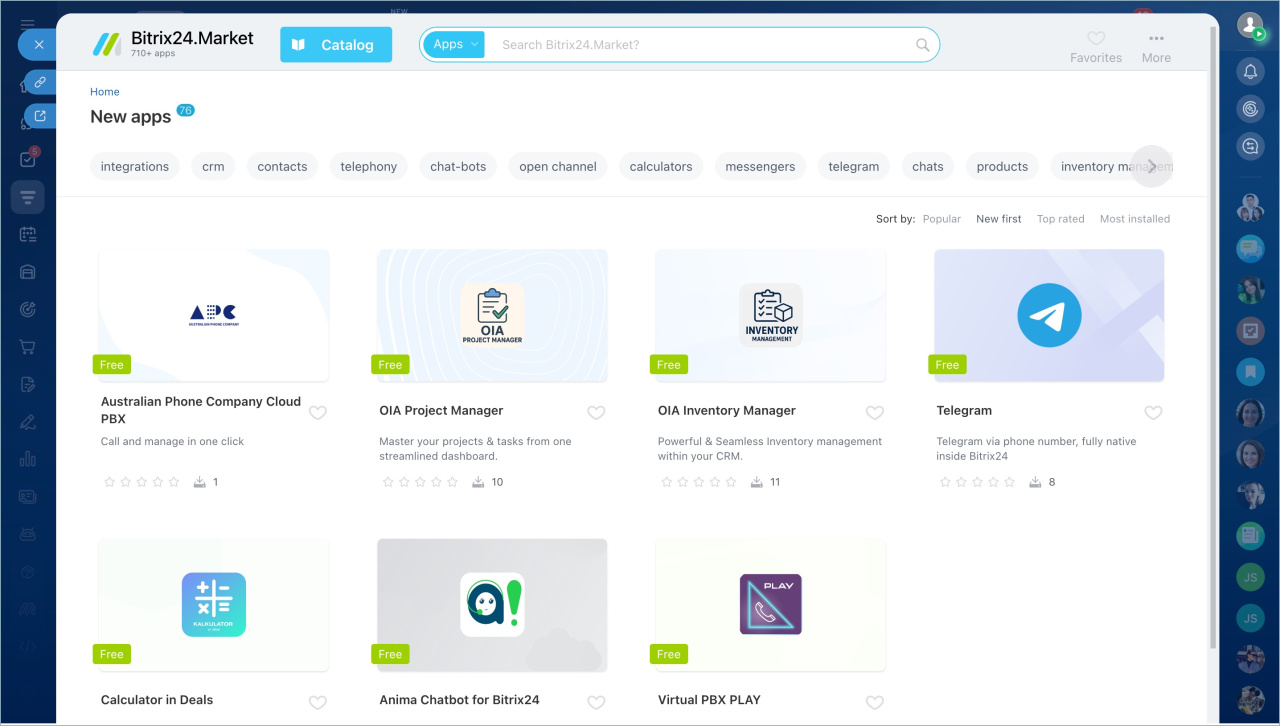Sort apps by Most installed
The image size is (1280, 726).
(1134, 219)
